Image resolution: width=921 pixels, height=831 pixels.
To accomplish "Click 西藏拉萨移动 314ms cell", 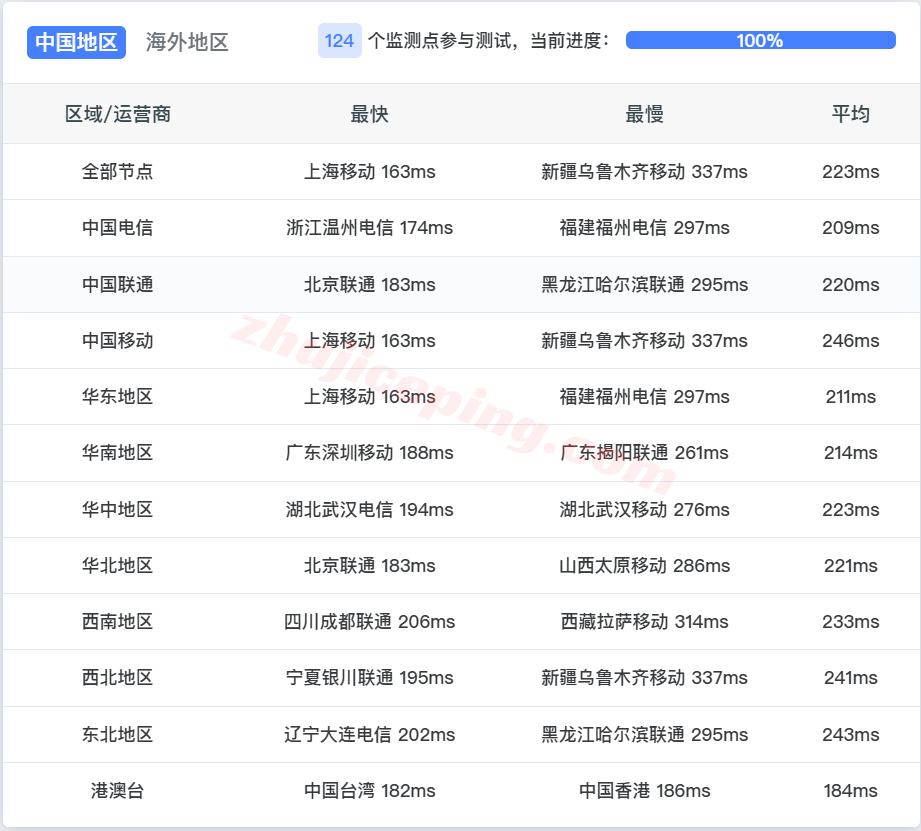I will pos(644,621).
